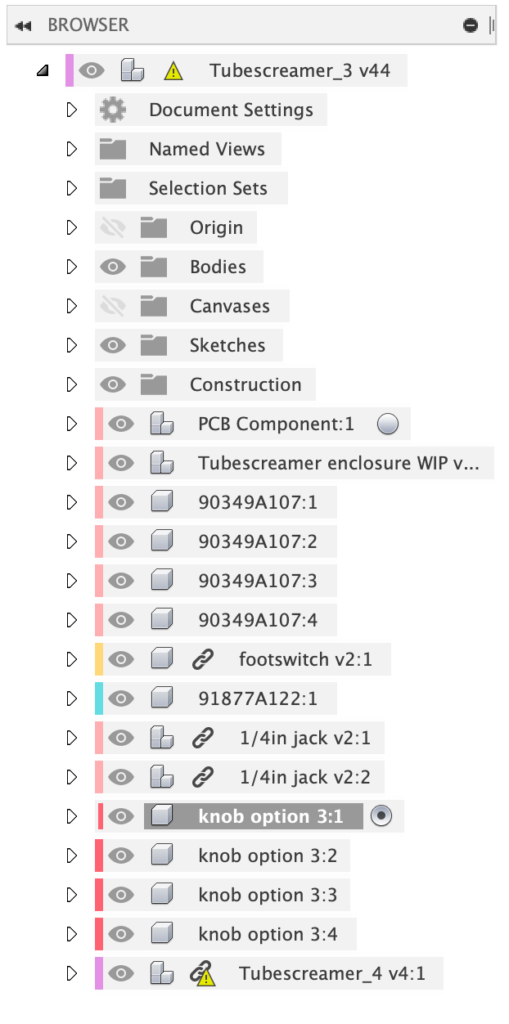Click the link icon beside 1/4in jack v2:2
509x1024 pixels.
[x=203, y=777]
